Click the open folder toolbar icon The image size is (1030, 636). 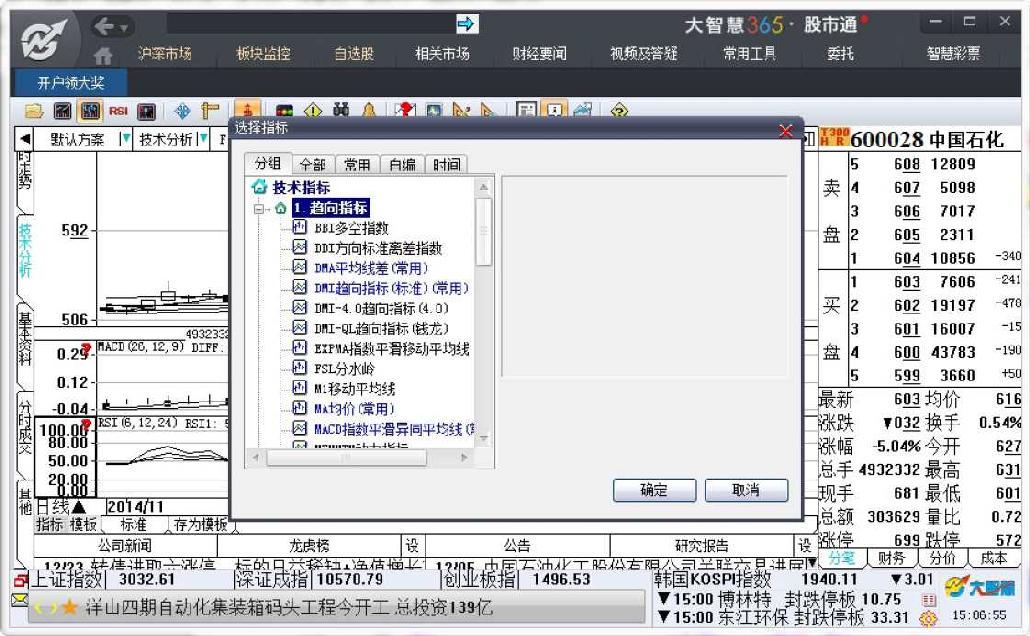tap(34, 110)
